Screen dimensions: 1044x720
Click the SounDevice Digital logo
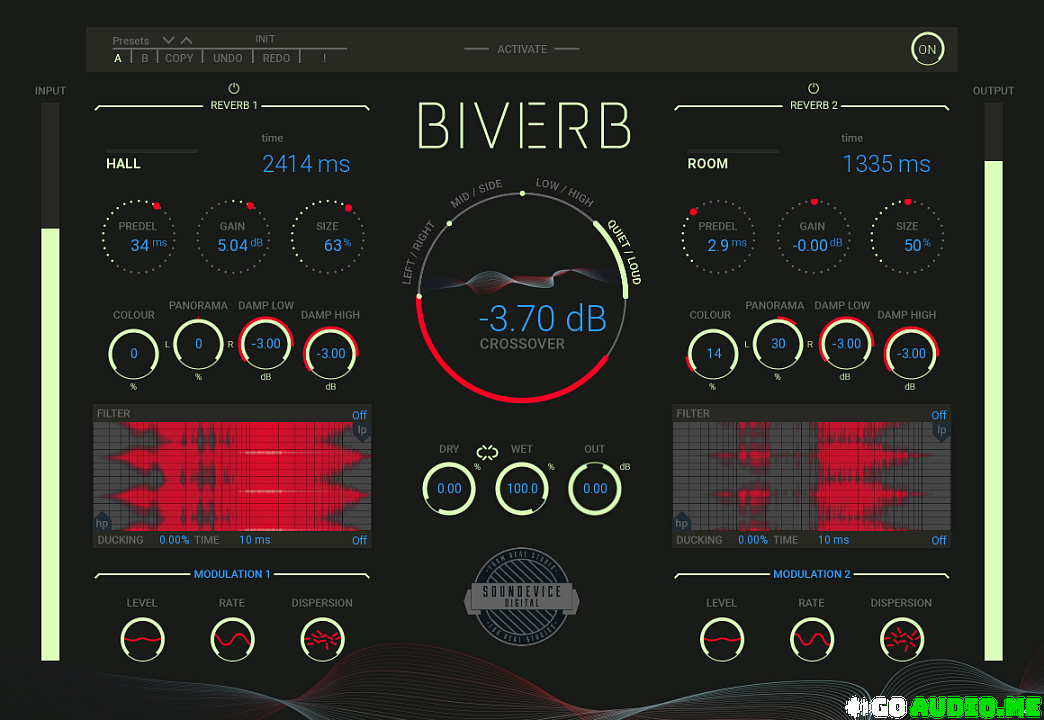coord(522,597)
